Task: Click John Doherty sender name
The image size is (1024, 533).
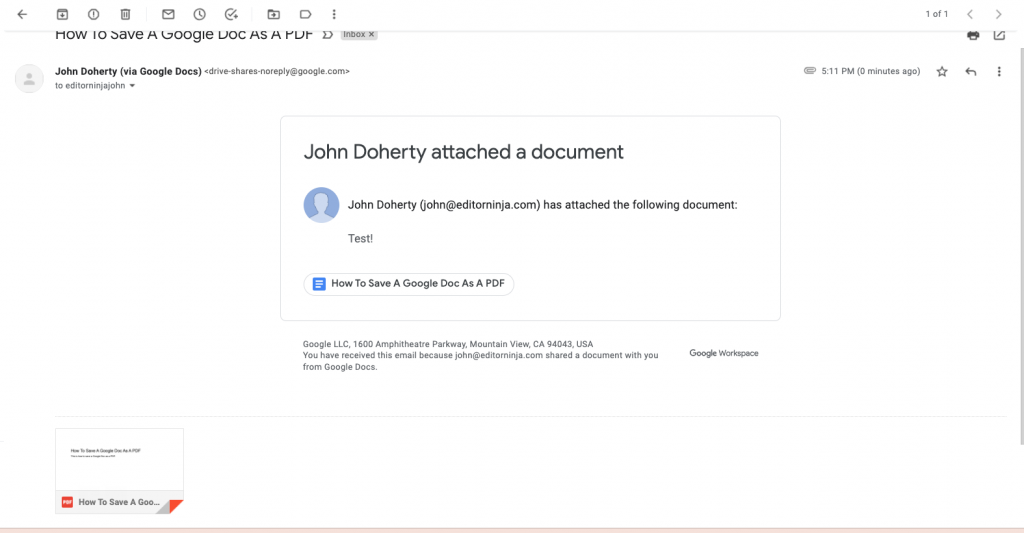Action: pyautogui.click(x=128, y=71)
